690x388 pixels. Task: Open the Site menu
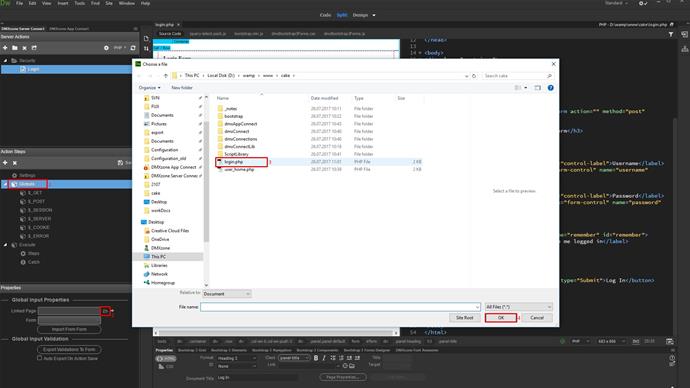click(109, 3)
